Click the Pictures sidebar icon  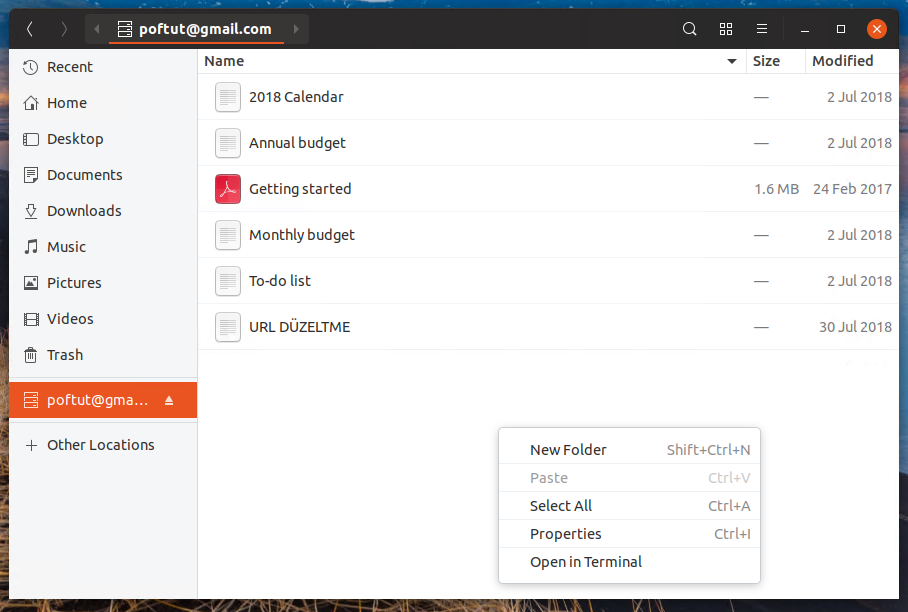(31, 283)
